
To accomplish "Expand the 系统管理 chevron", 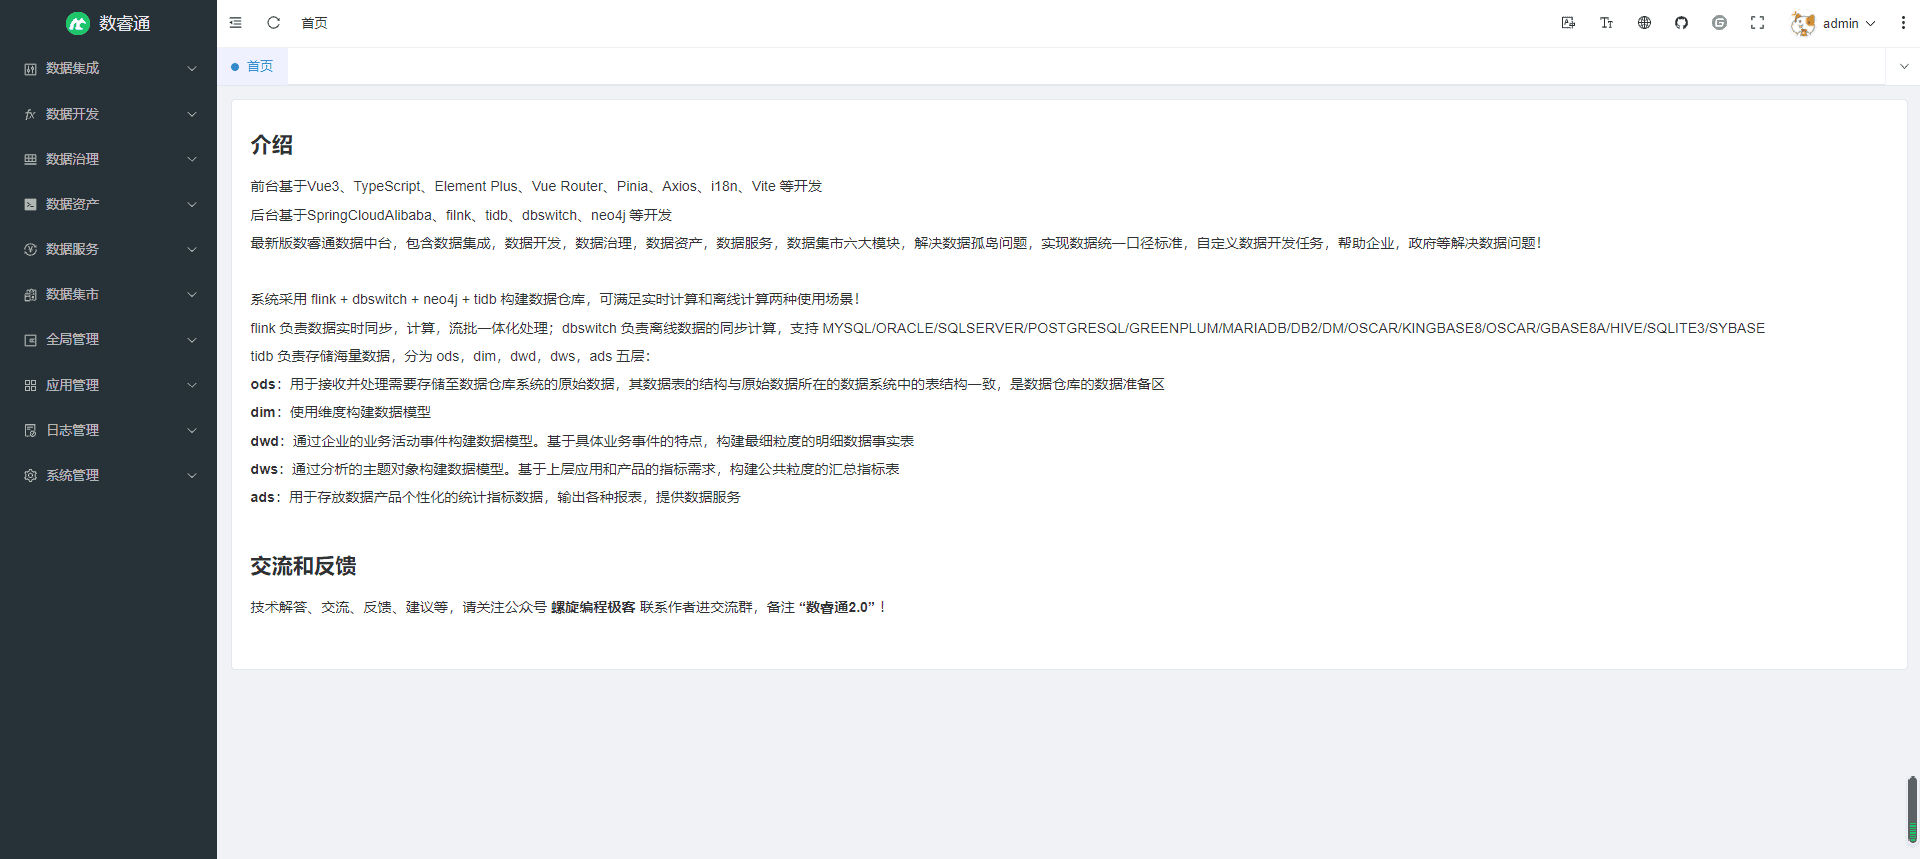I will 192,475.
